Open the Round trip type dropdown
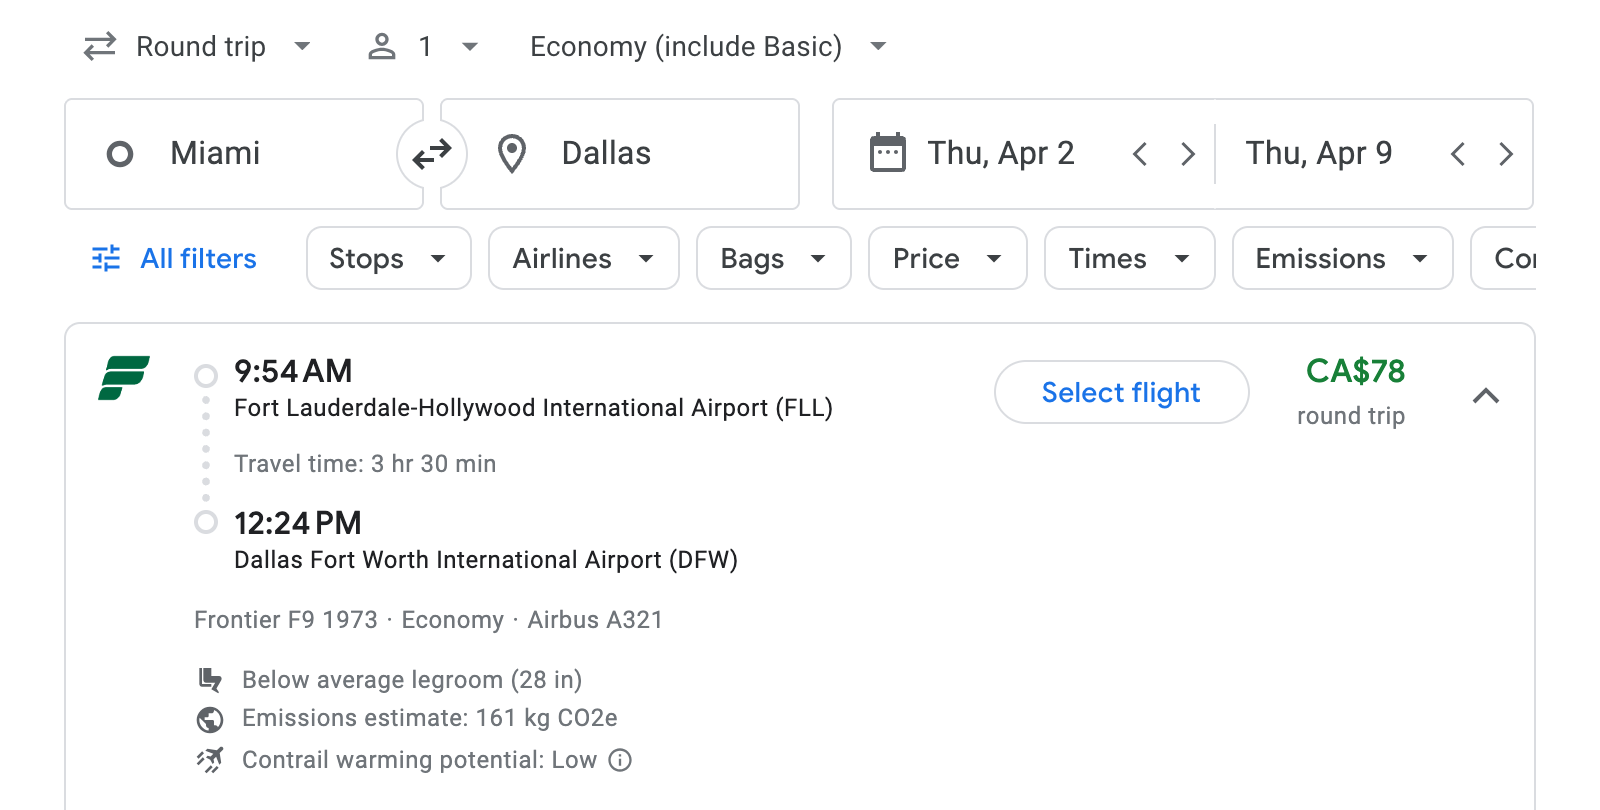 pos(198,47)
